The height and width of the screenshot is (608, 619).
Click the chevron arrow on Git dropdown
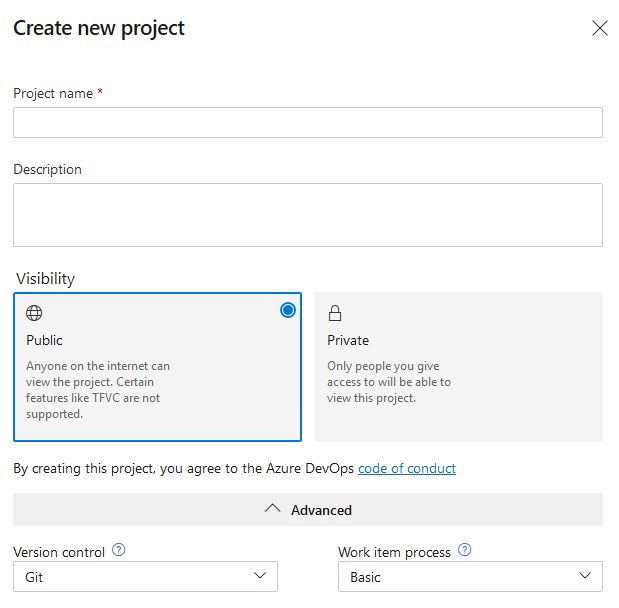click(x=260, y=576)
